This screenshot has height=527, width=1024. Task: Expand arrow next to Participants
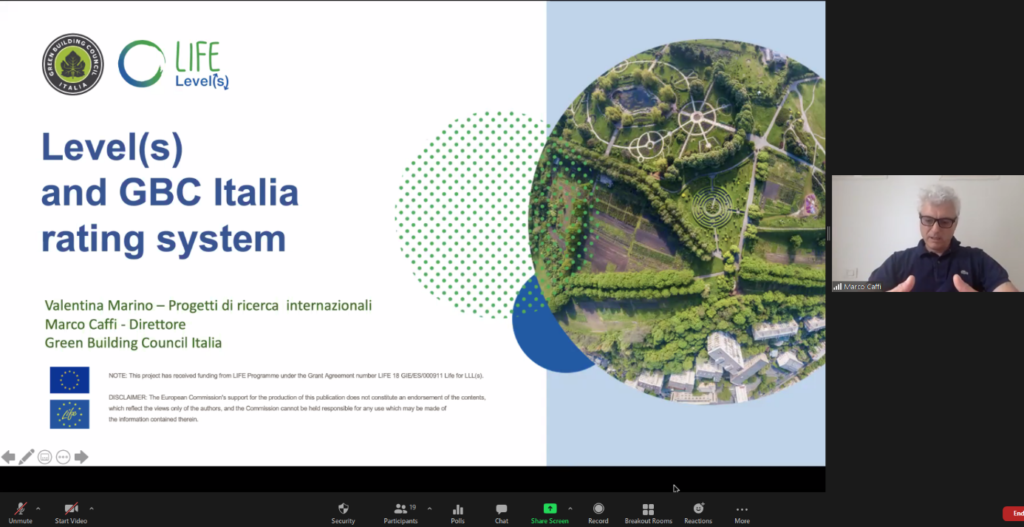(429, 508)
